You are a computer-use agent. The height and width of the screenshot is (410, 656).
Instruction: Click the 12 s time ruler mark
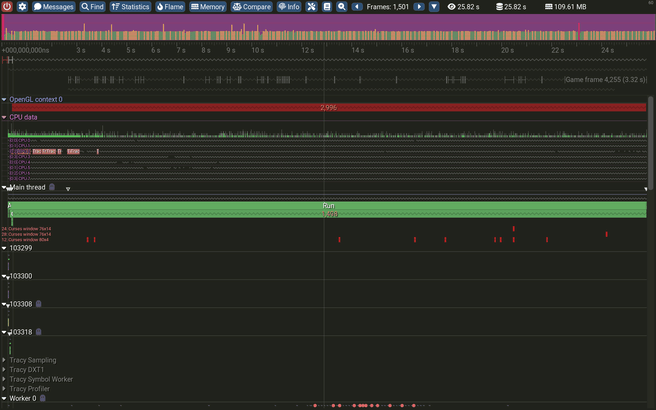[308, 50]
